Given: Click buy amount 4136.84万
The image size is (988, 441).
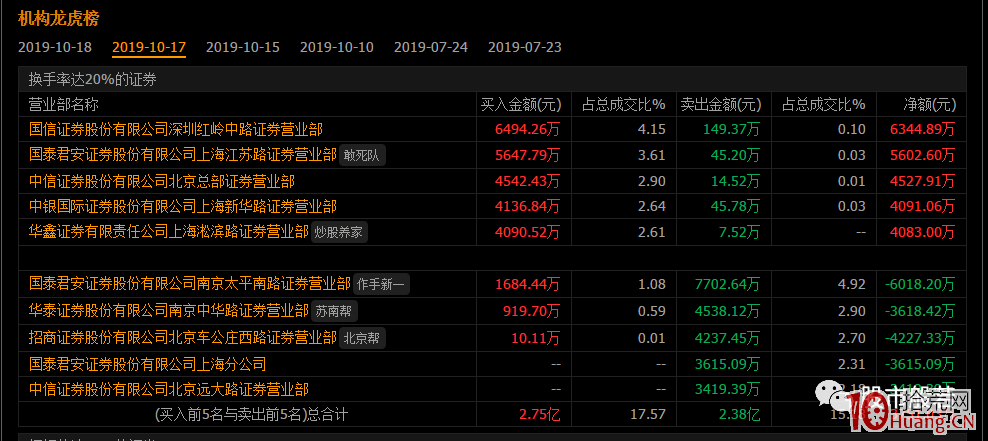Looking at the screenshot, I should tap(527, 206).
